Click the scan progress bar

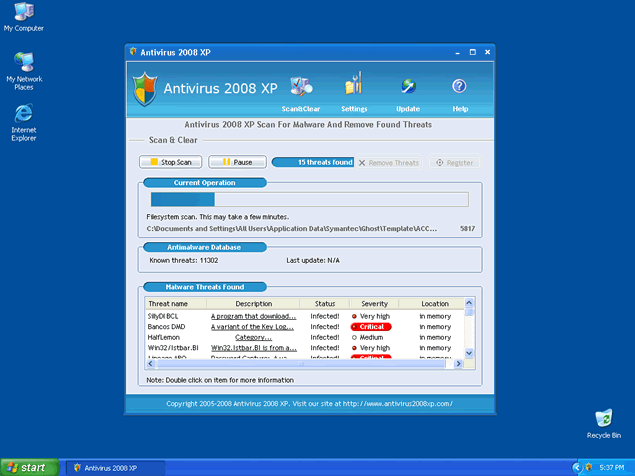tap(308, 199)
